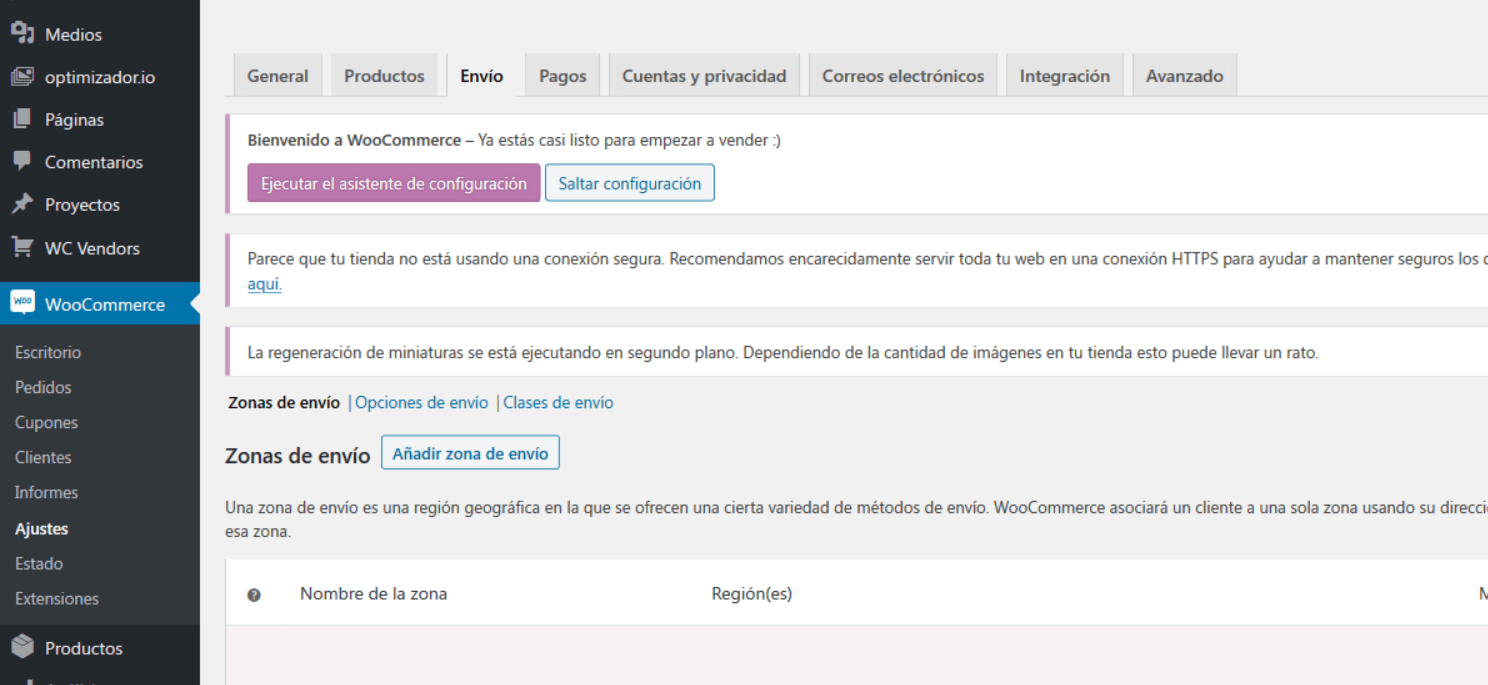Viewport: 1488px width, 685px height.
Task: Select the WooCommerce menu item
Action: click(x=100, y=304)
